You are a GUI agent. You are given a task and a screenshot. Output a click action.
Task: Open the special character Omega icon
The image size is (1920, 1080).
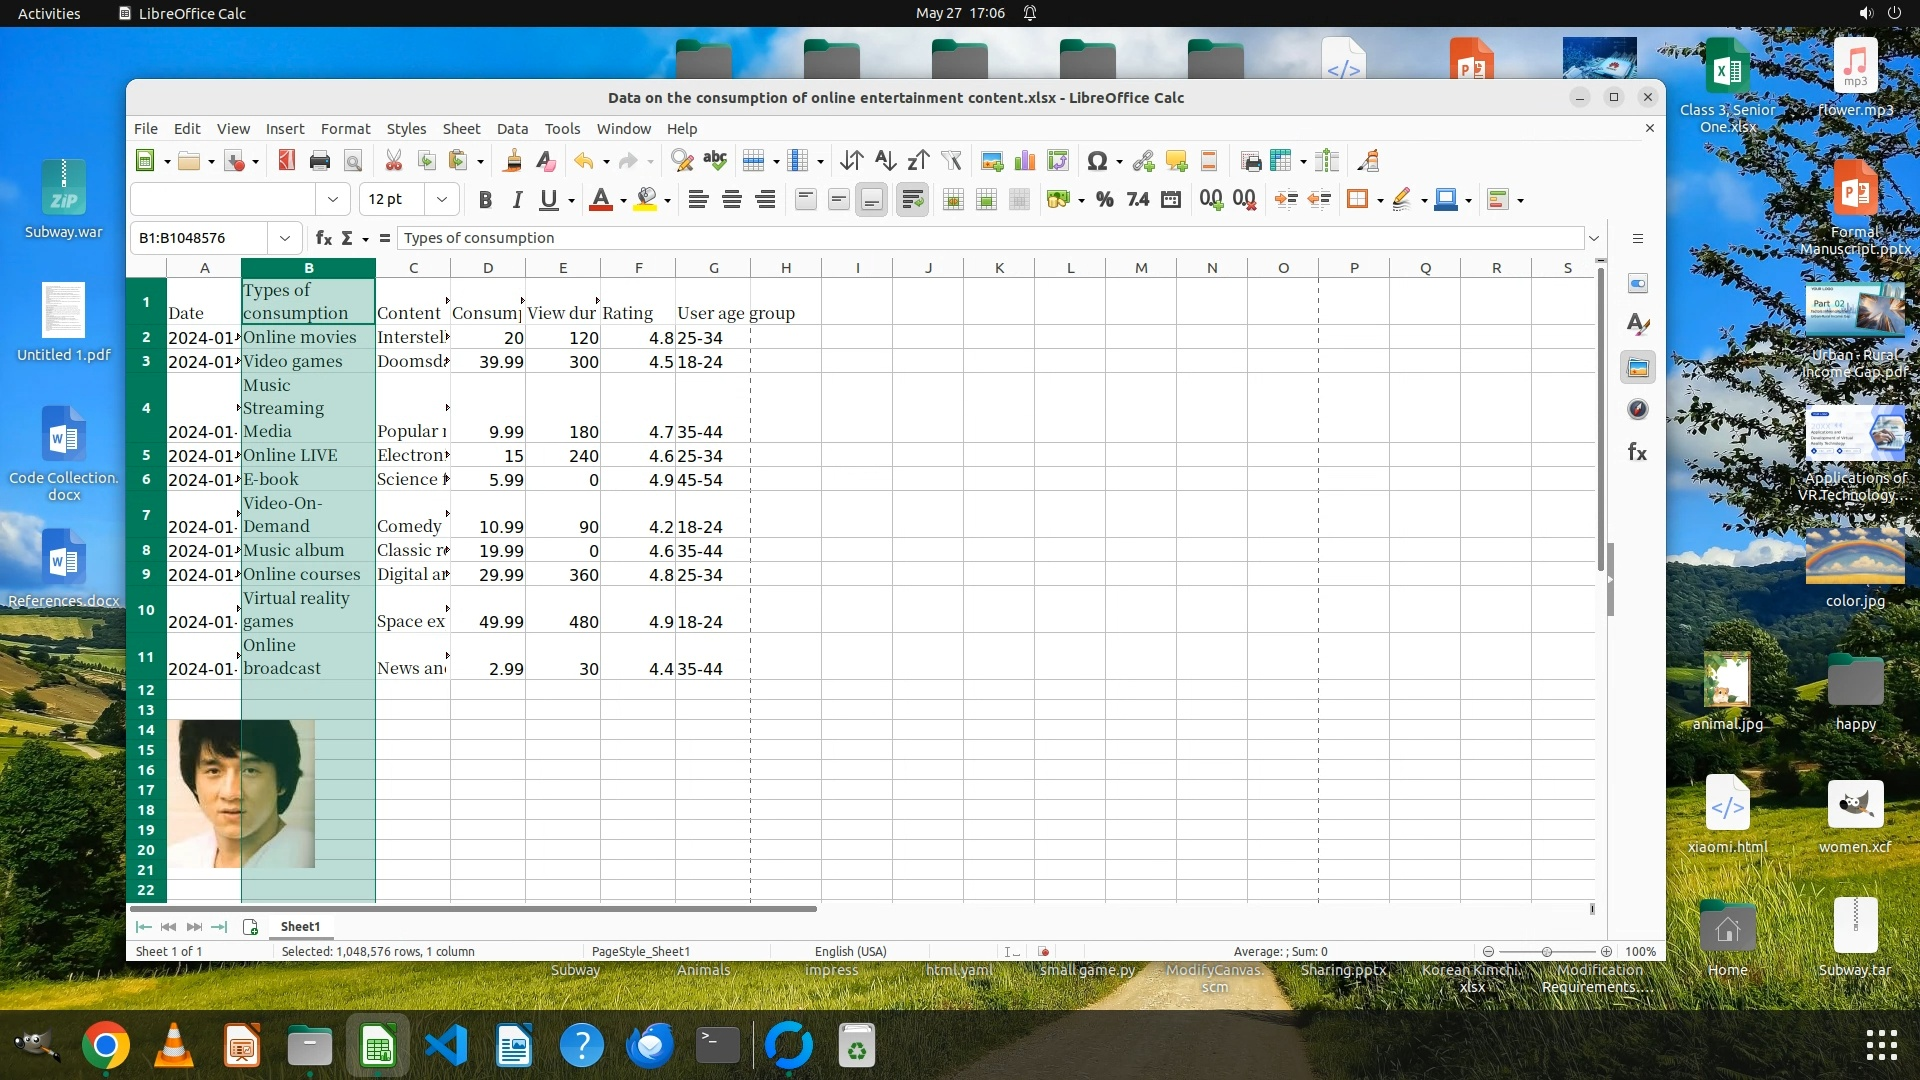click(1096, 161)
